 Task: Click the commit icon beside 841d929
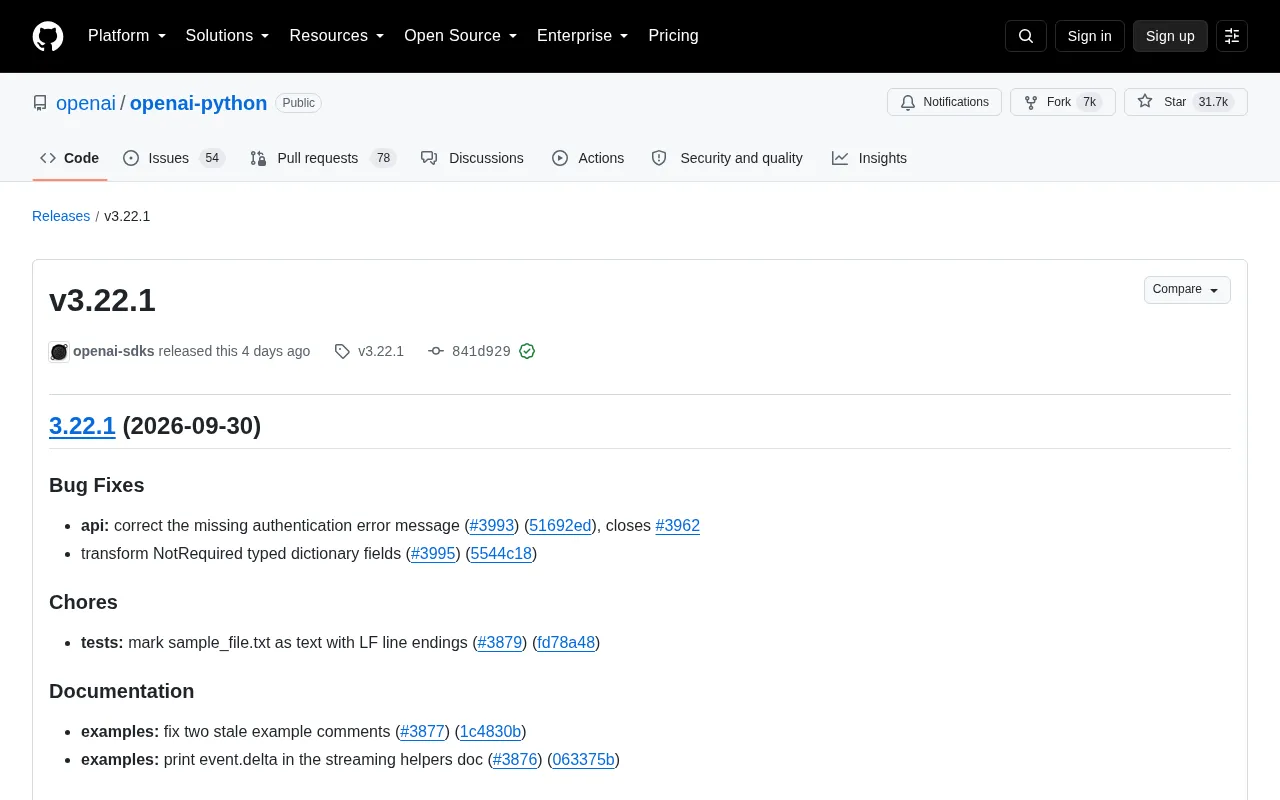[x=436, y=351]
